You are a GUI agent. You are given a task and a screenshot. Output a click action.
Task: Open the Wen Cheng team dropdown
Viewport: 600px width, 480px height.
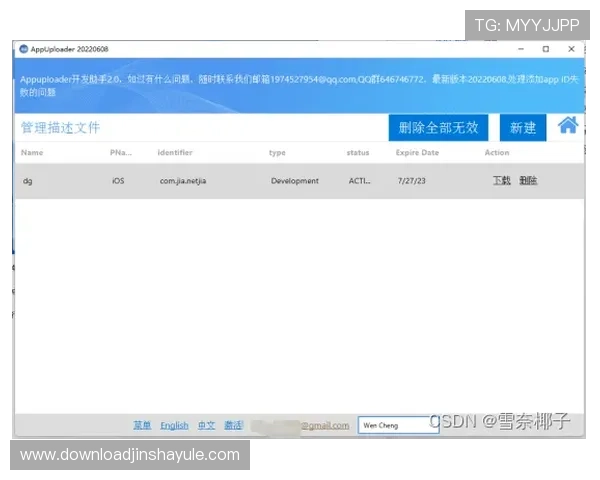tap(398, 425)
